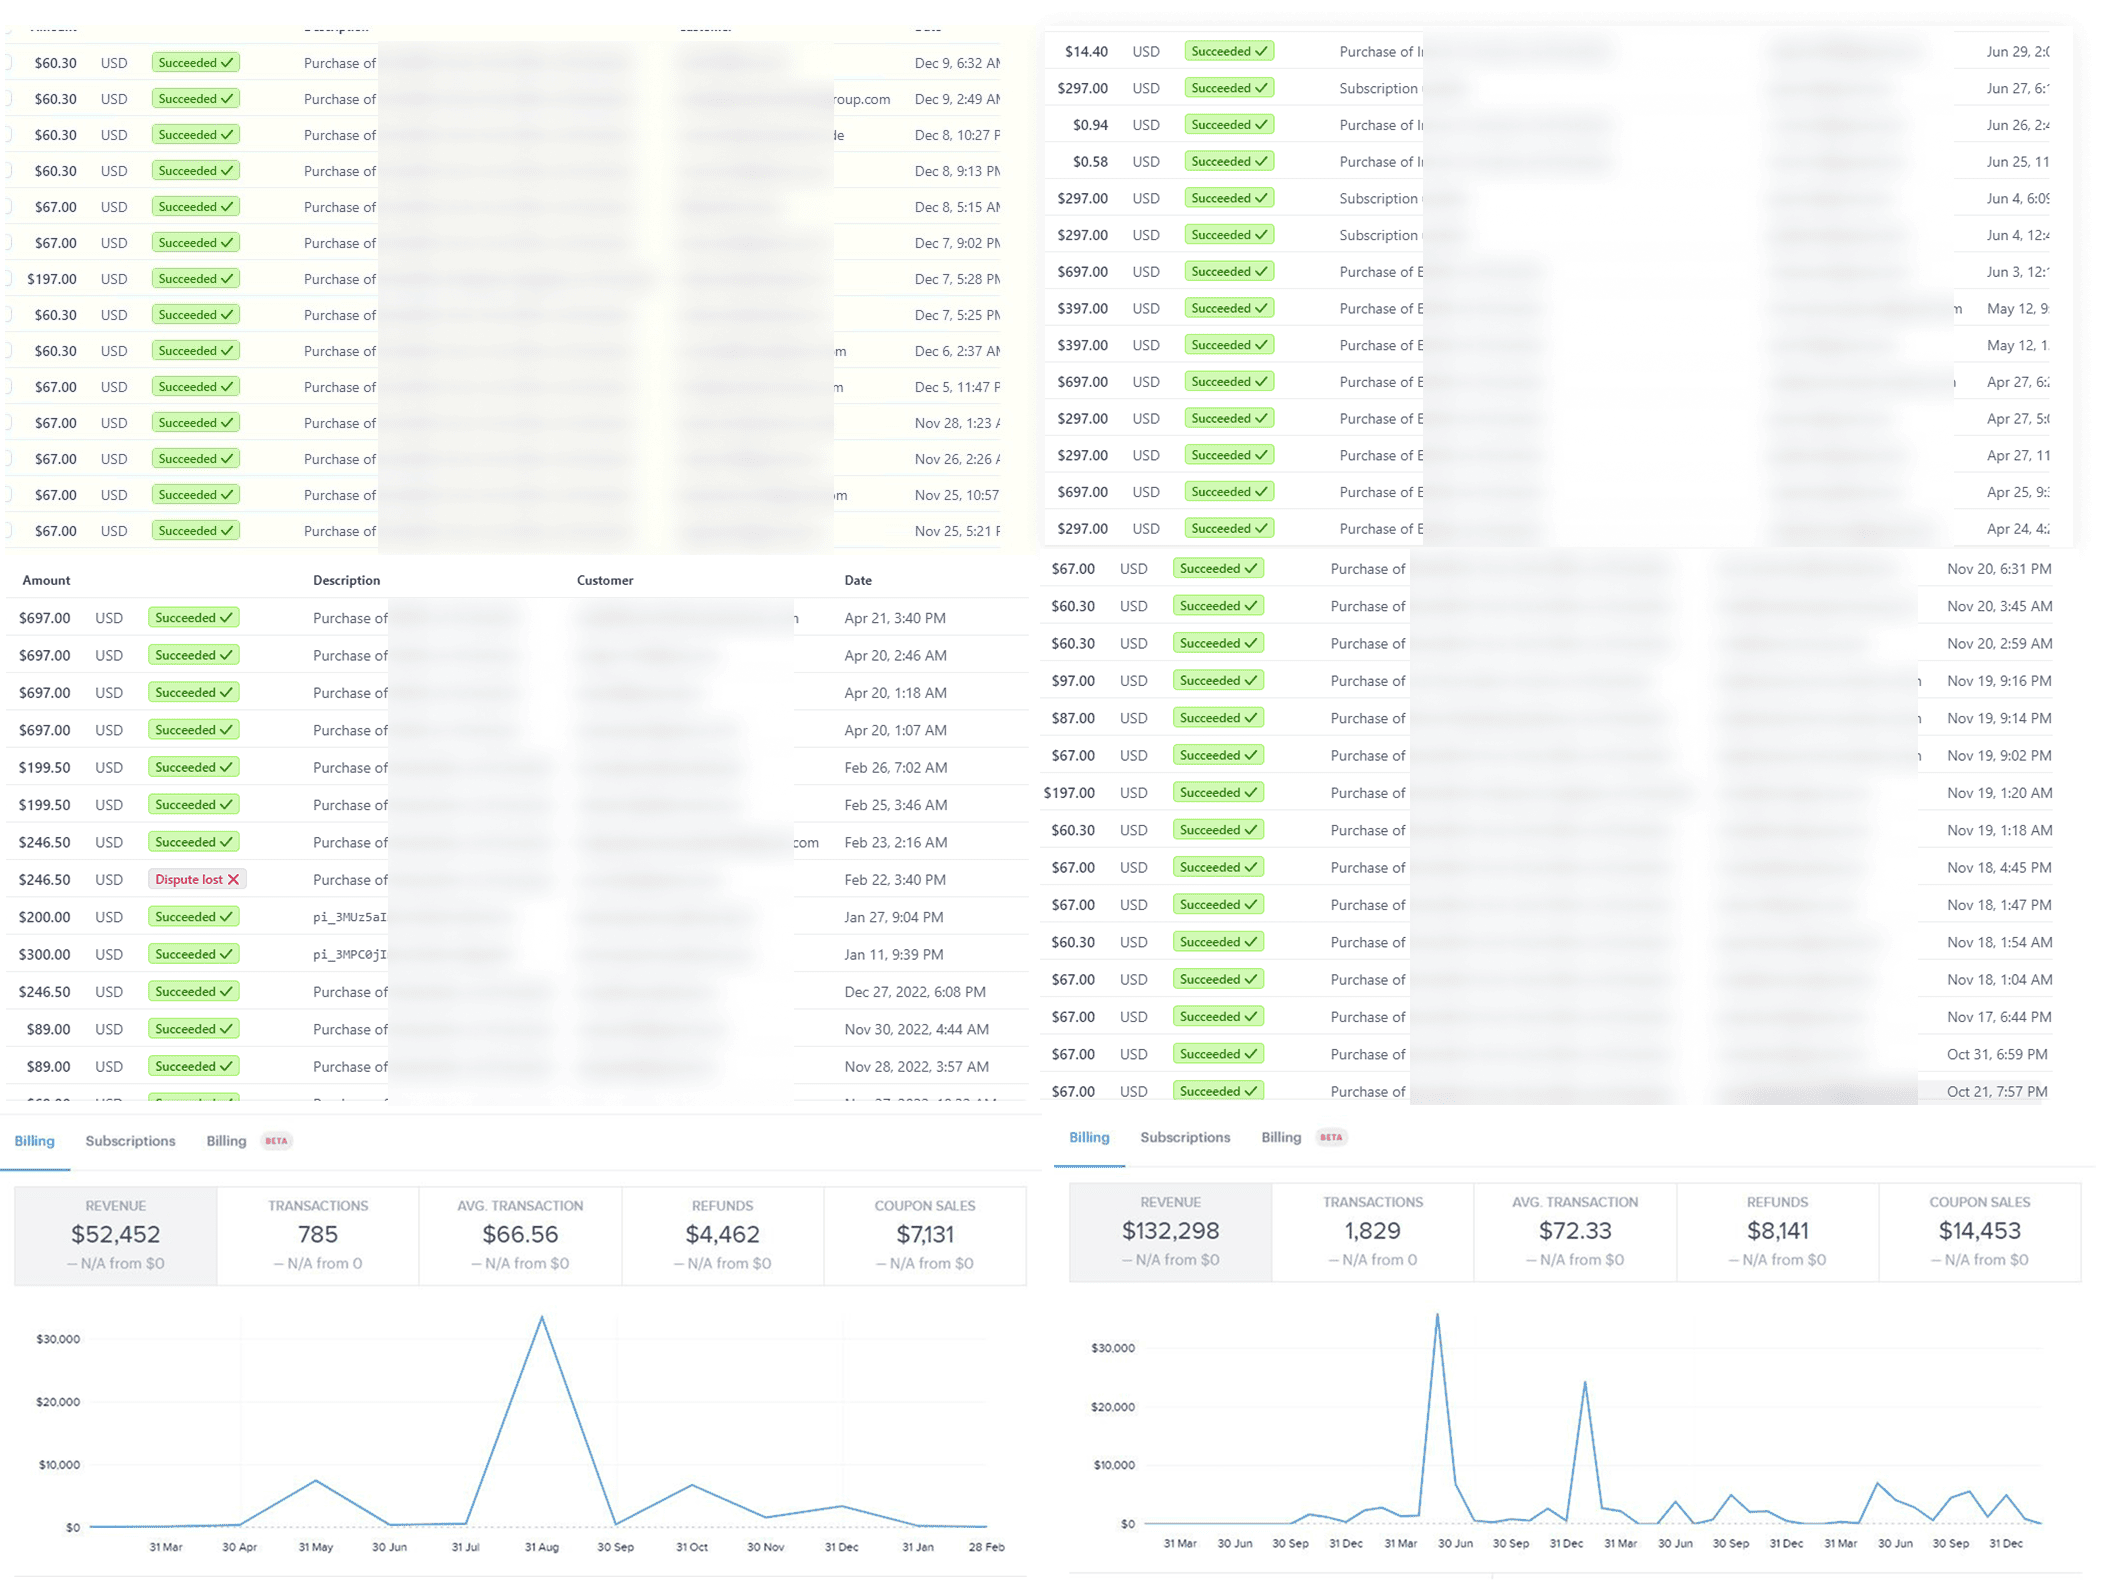
Task: Click Succeeded badge on $300.00 Jan 11 payment
Action: click(193, 954)
